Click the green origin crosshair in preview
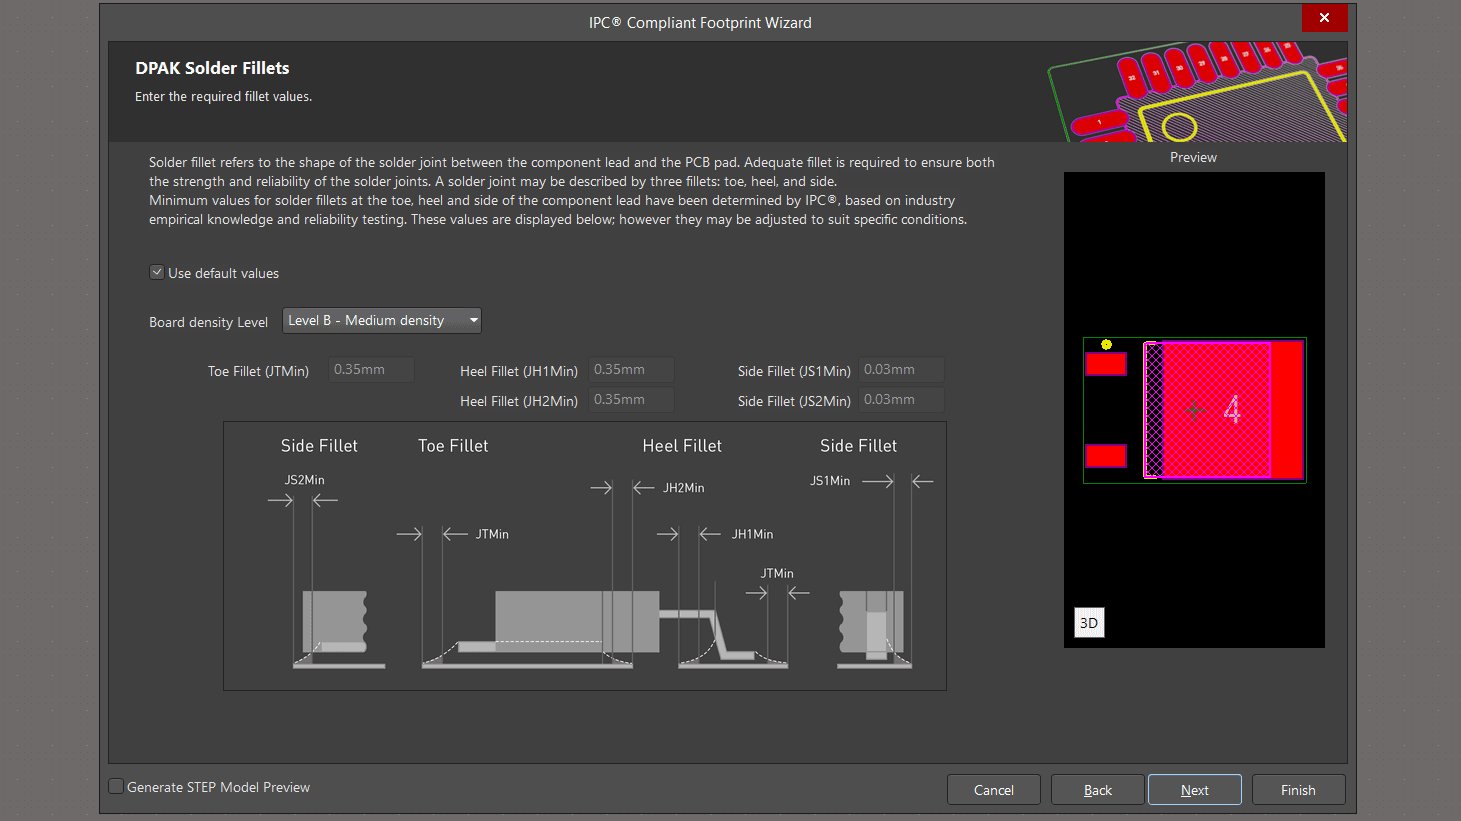Screen dimensions: 1461x821 pos(1194,410)
